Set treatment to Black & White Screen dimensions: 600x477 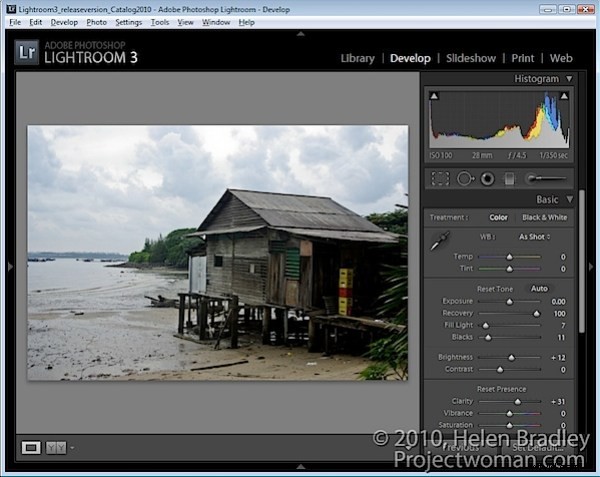[544, 217]
